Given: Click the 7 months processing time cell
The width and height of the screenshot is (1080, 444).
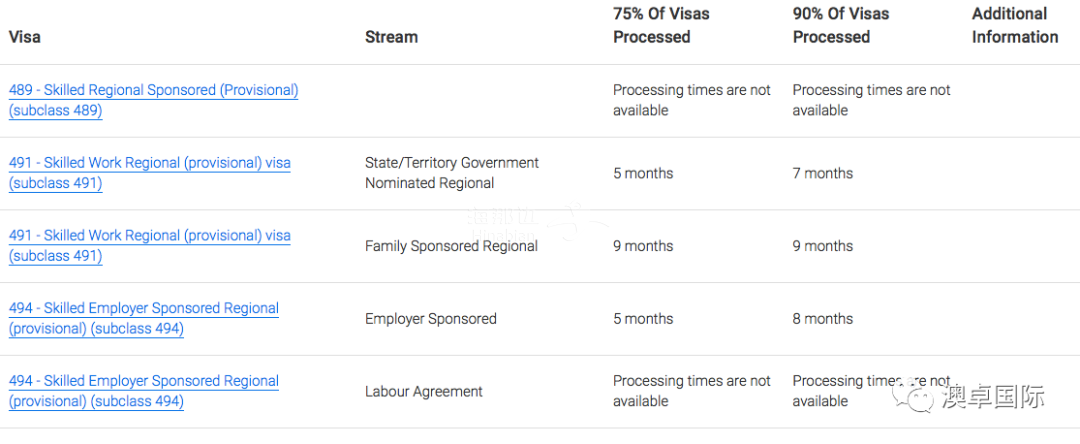Looking at the screenshot, I should [823, 173].
